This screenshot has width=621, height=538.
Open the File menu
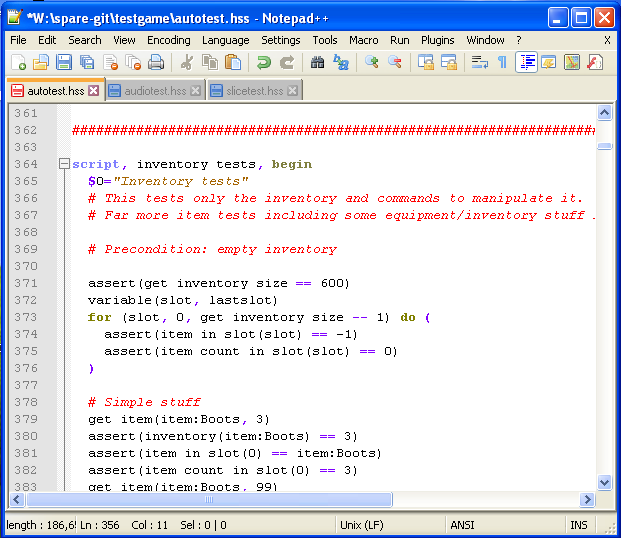(x=18, y=40)
